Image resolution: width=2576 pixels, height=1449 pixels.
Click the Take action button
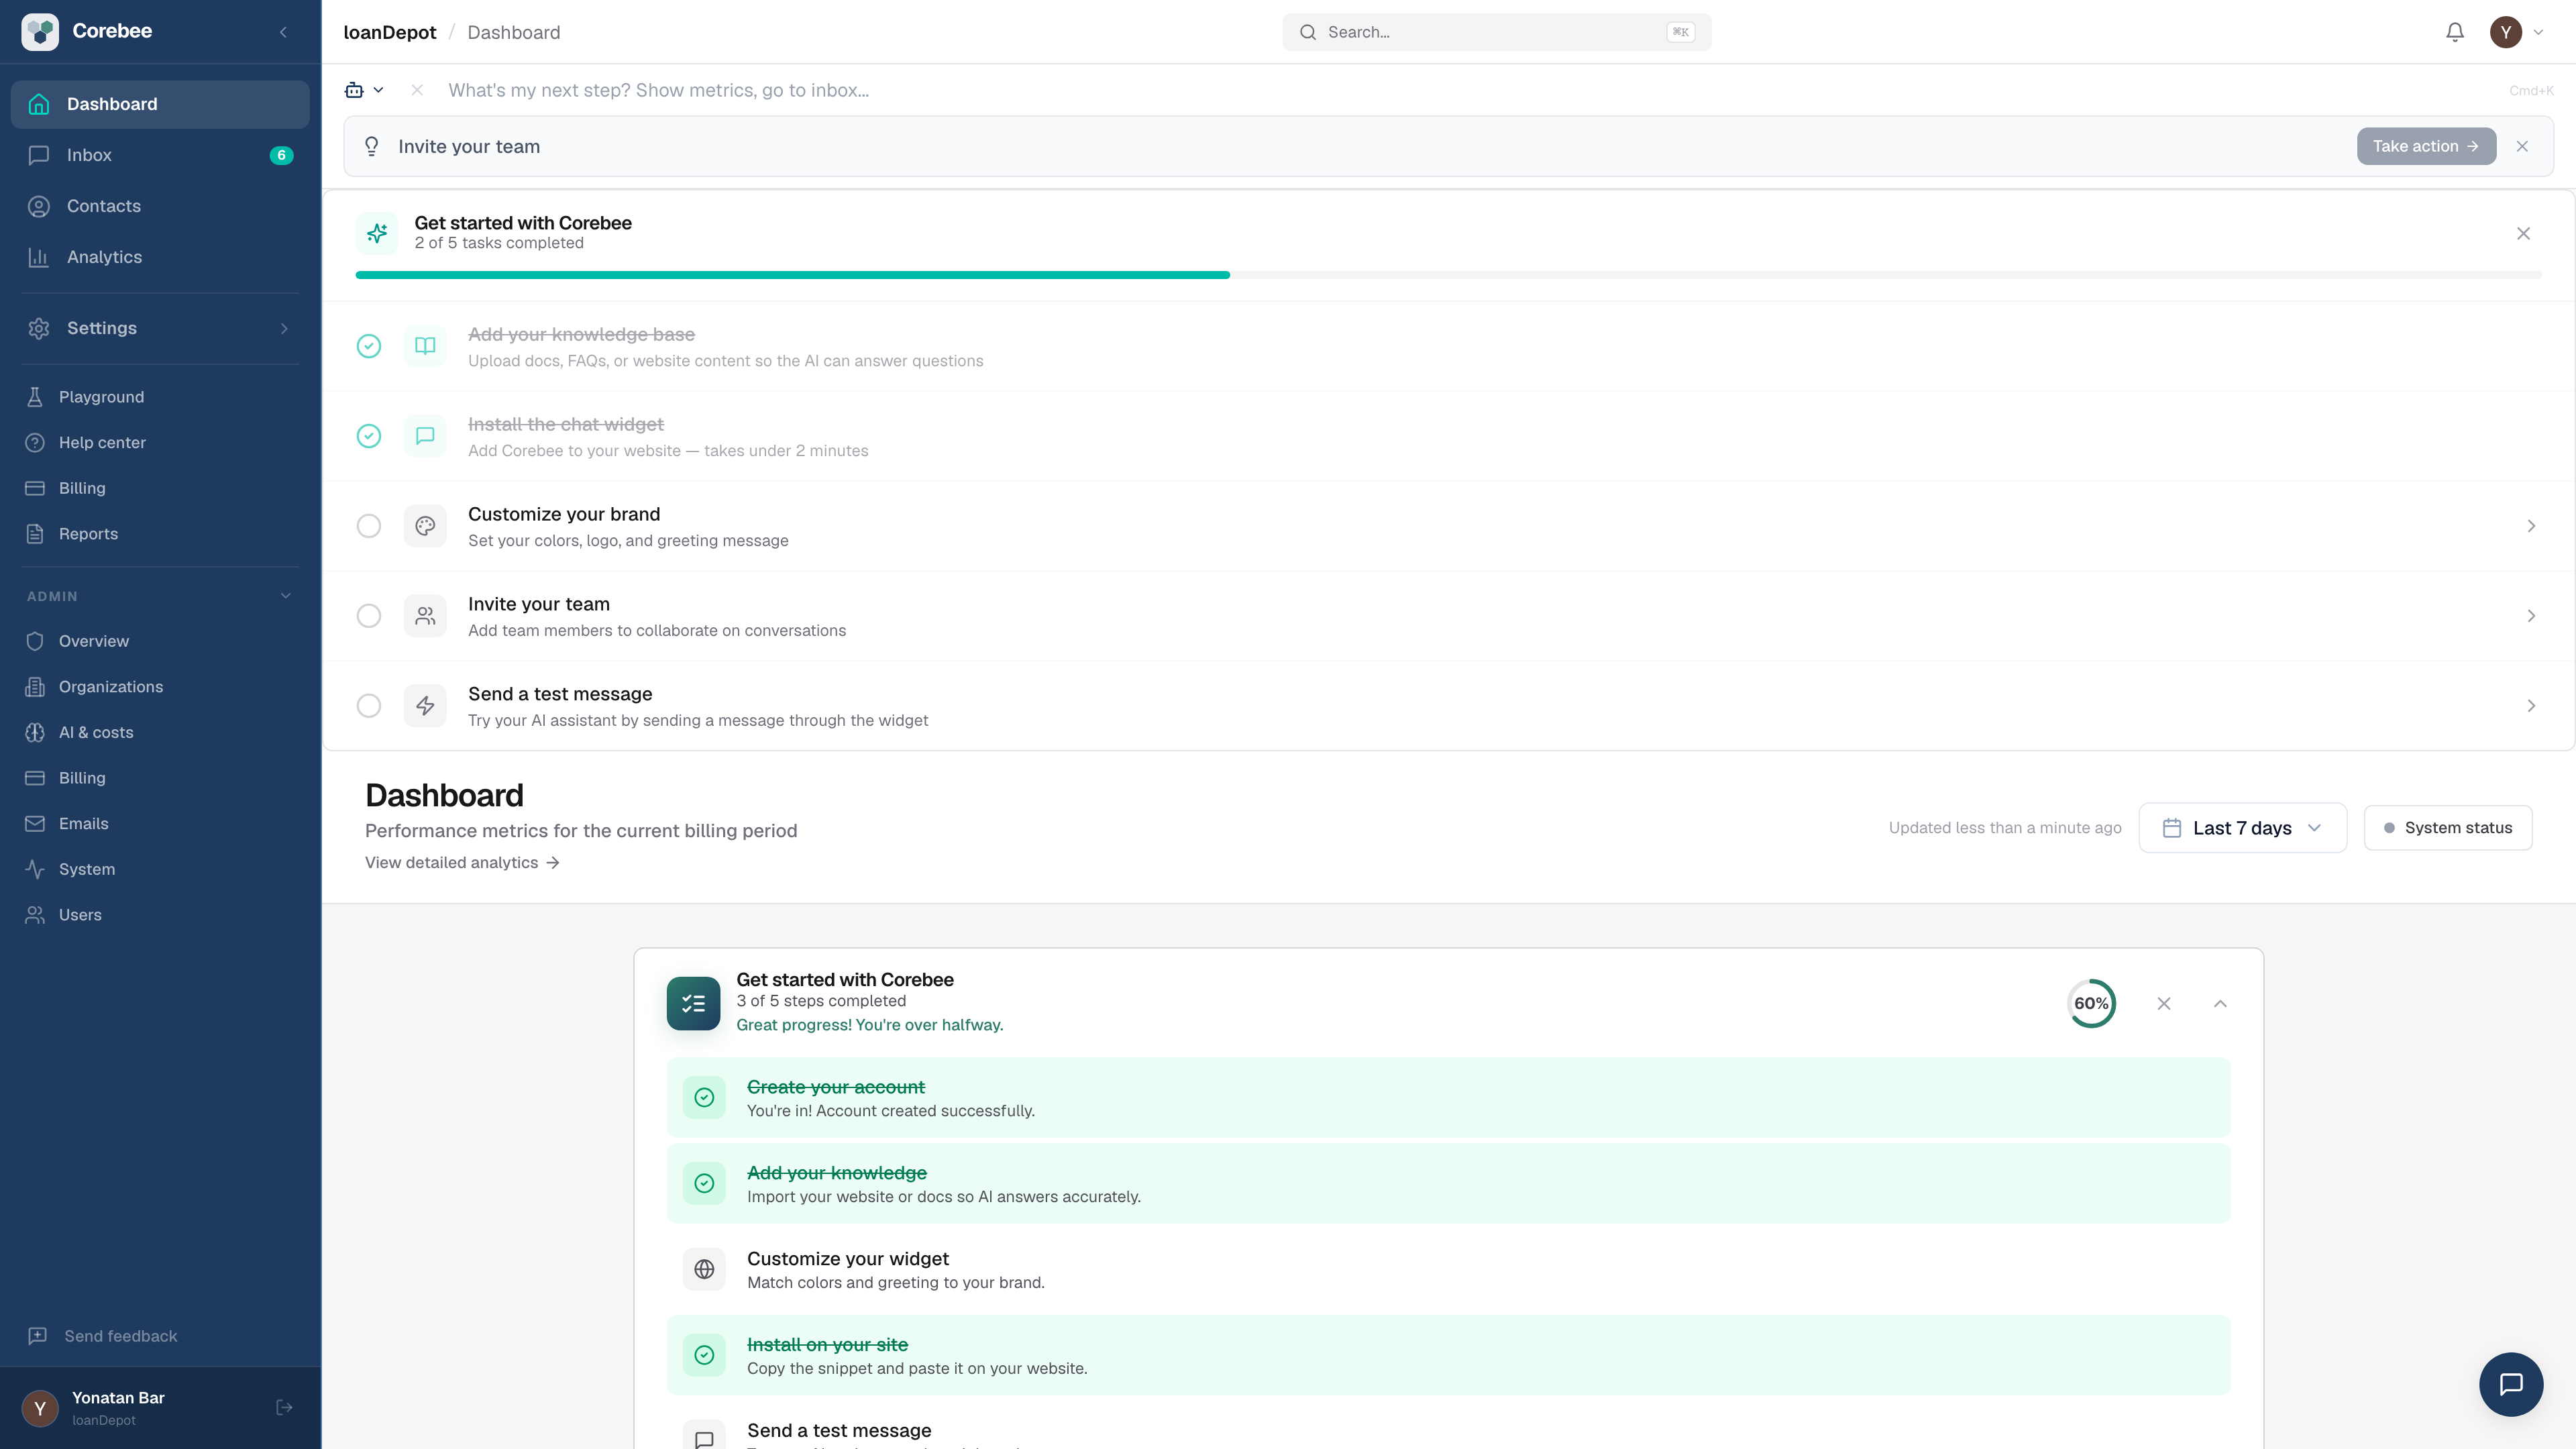click(2425, 146)
